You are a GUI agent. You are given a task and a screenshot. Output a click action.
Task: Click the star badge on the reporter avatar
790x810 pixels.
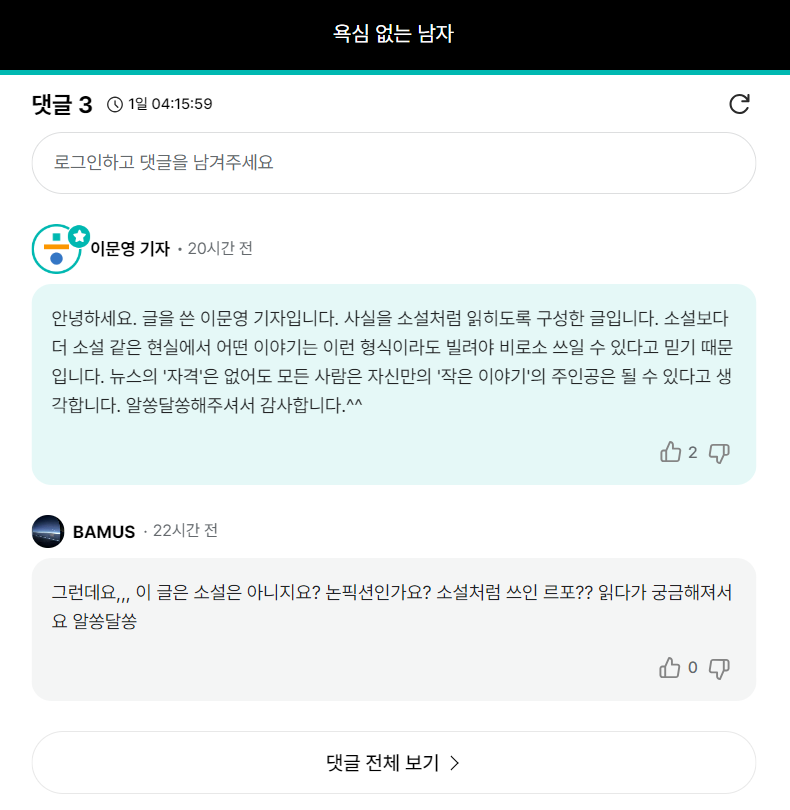79,237
